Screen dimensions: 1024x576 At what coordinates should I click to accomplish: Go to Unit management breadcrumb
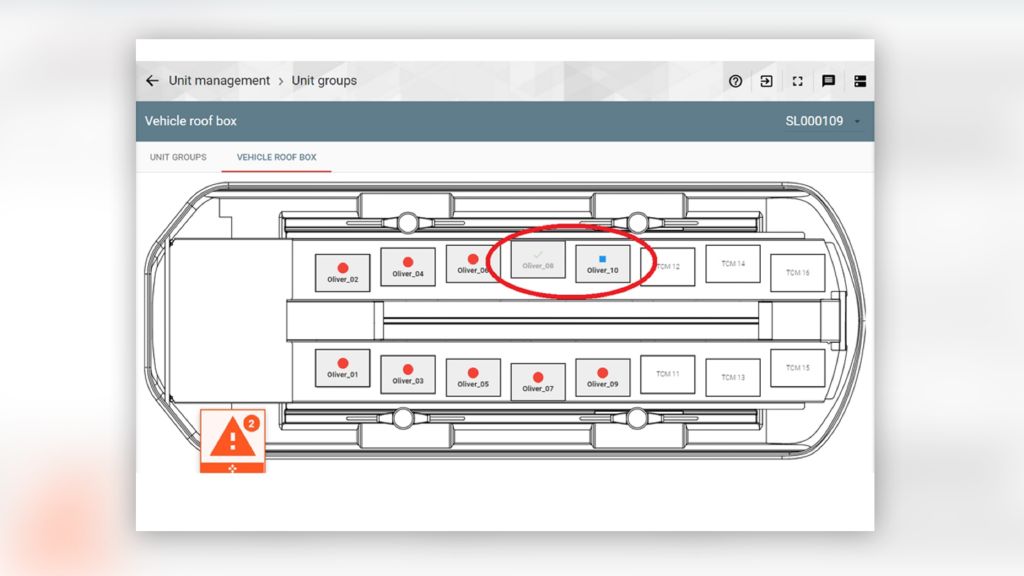(219, 81)
